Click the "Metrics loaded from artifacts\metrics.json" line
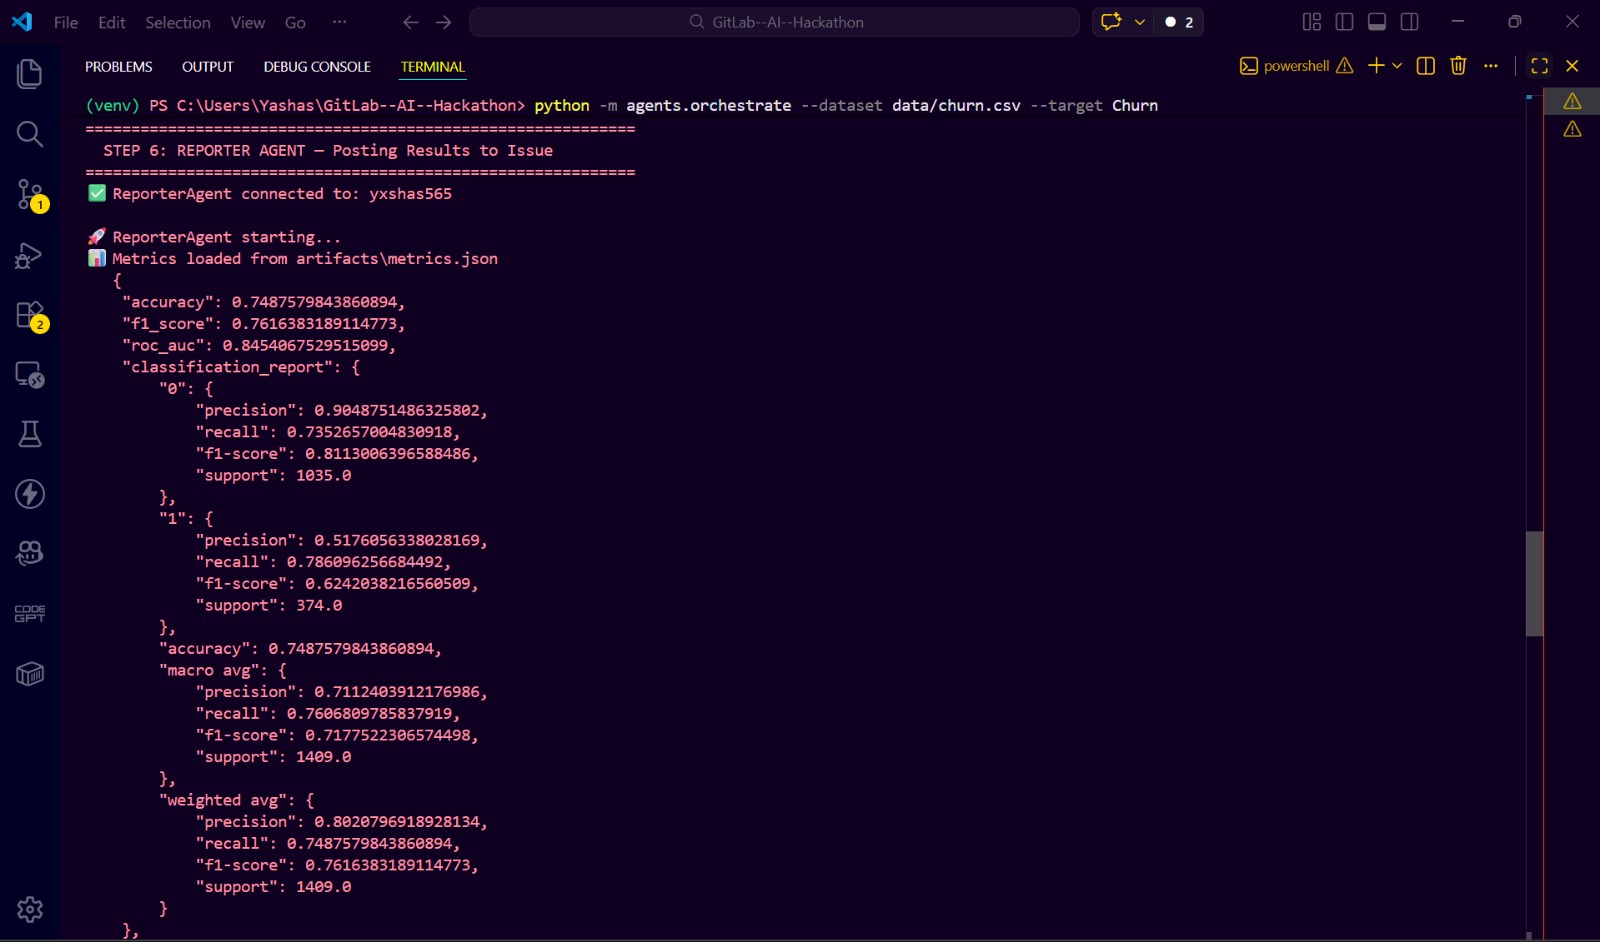The height and width of the screenshot is (942, 1600). pyautogui.click(x=293, y=259)
